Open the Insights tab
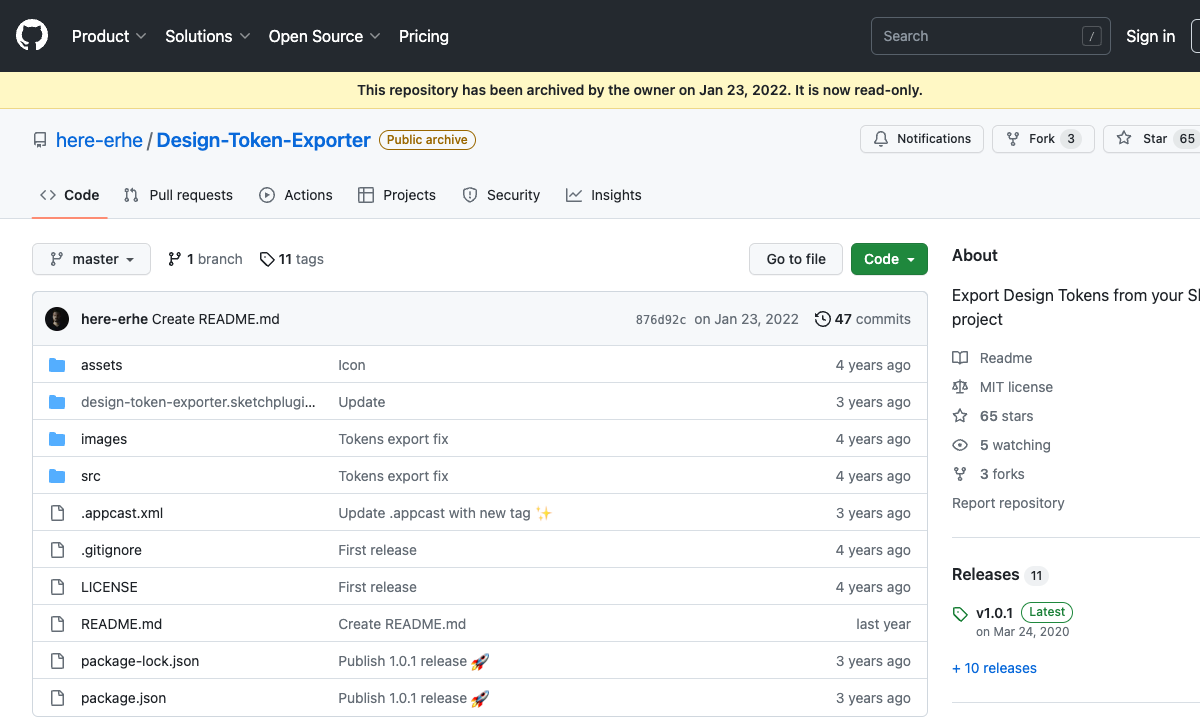 [604, 195]
